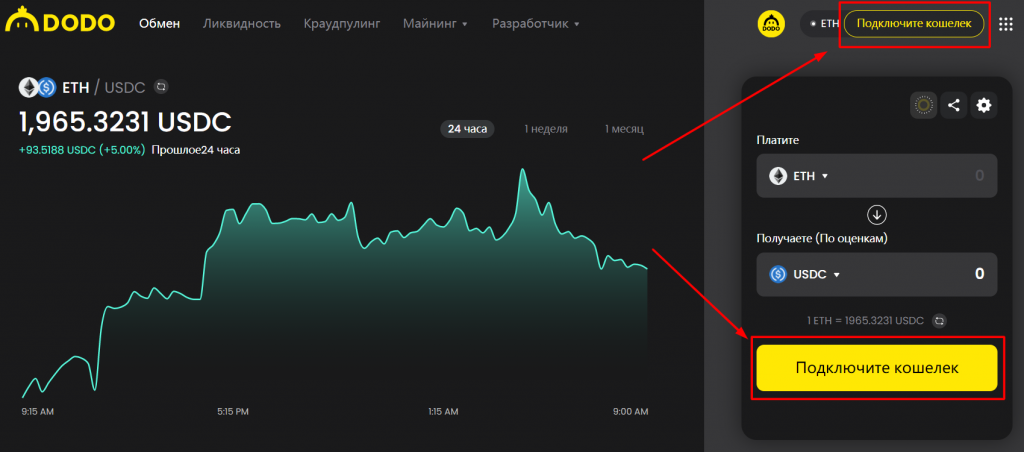Expand the Разработчик dropdown menu
The image size is (1024, 452).
536,24
